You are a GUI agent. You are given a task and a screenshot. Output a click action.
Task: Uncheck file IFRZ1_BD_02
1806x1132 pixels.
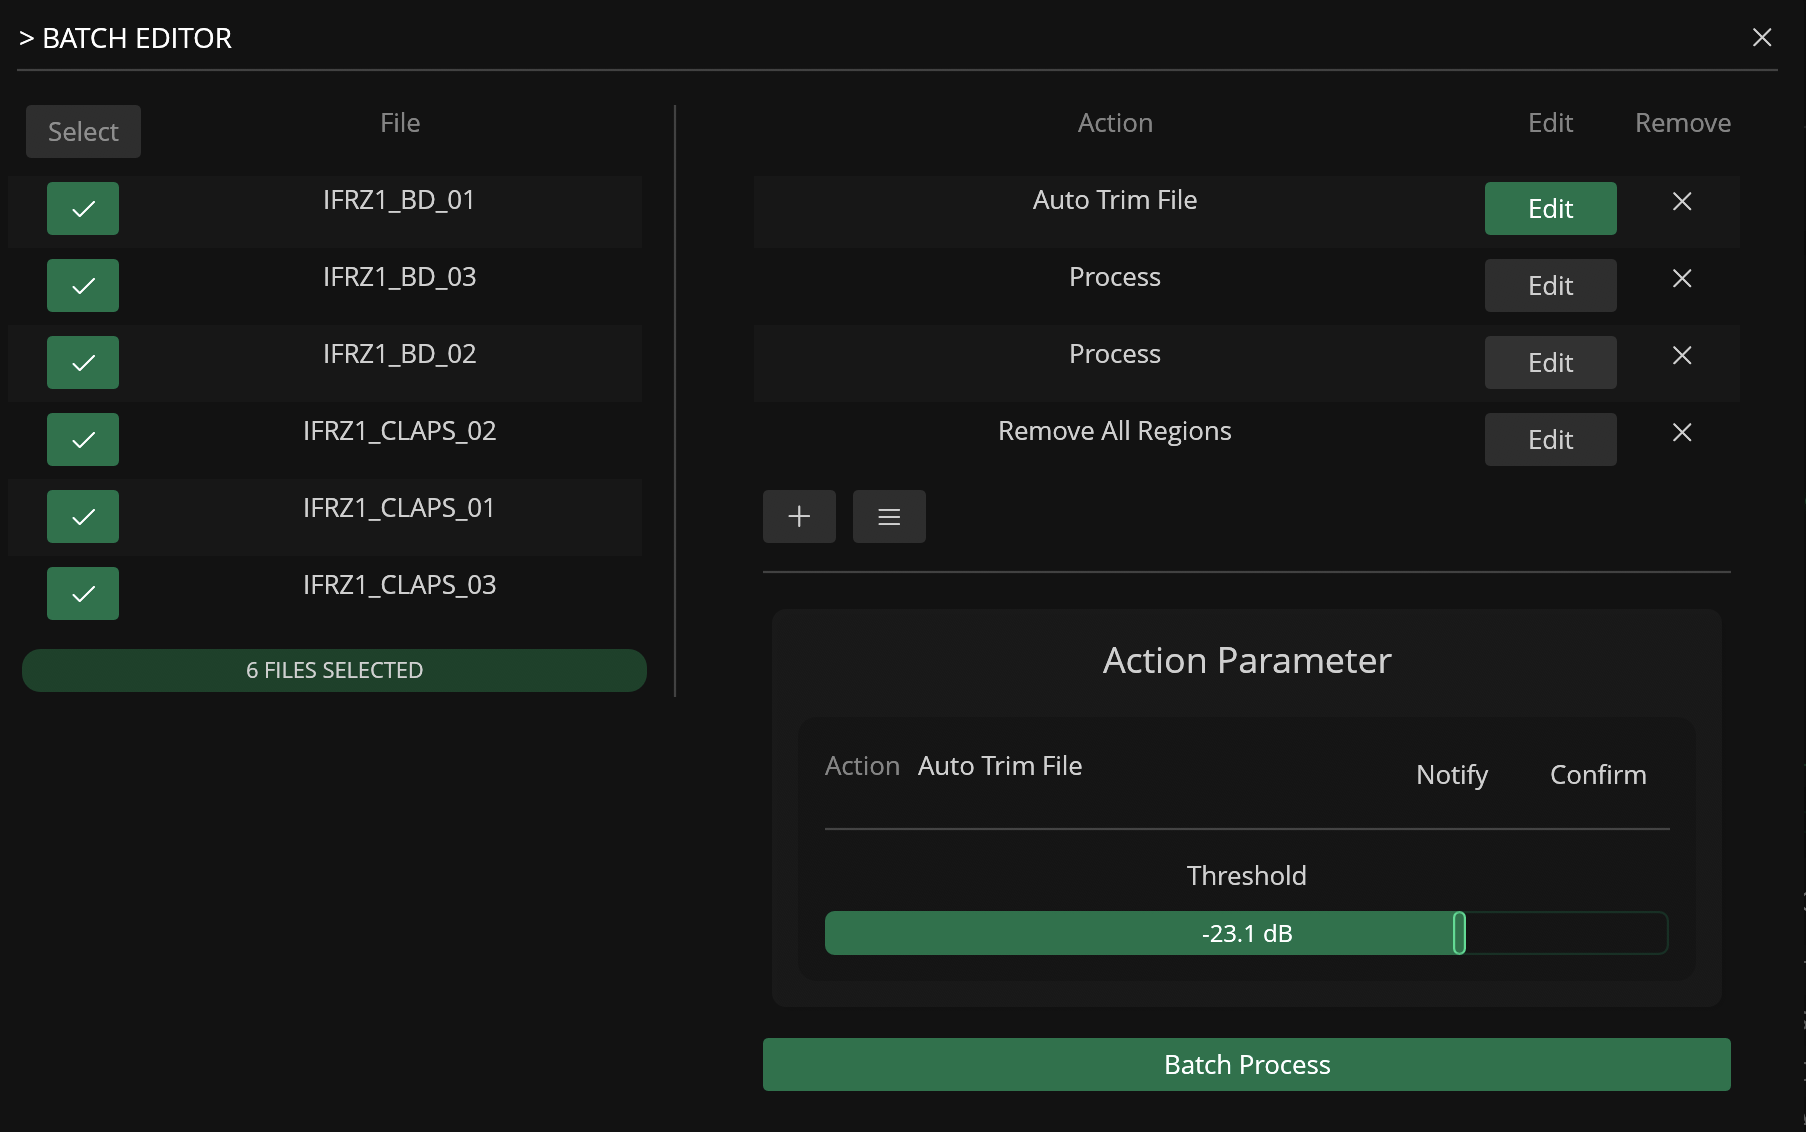coord(83,362)
